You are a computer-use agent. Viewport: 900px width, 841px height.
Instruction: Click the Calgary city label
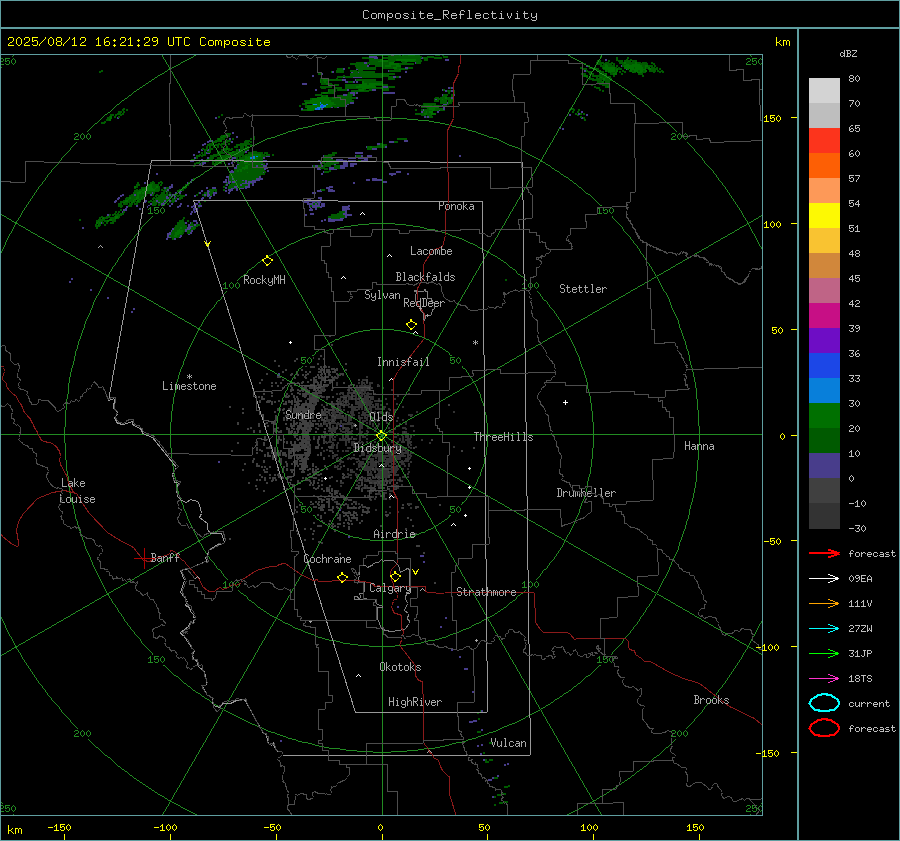(x=390, y=588)
